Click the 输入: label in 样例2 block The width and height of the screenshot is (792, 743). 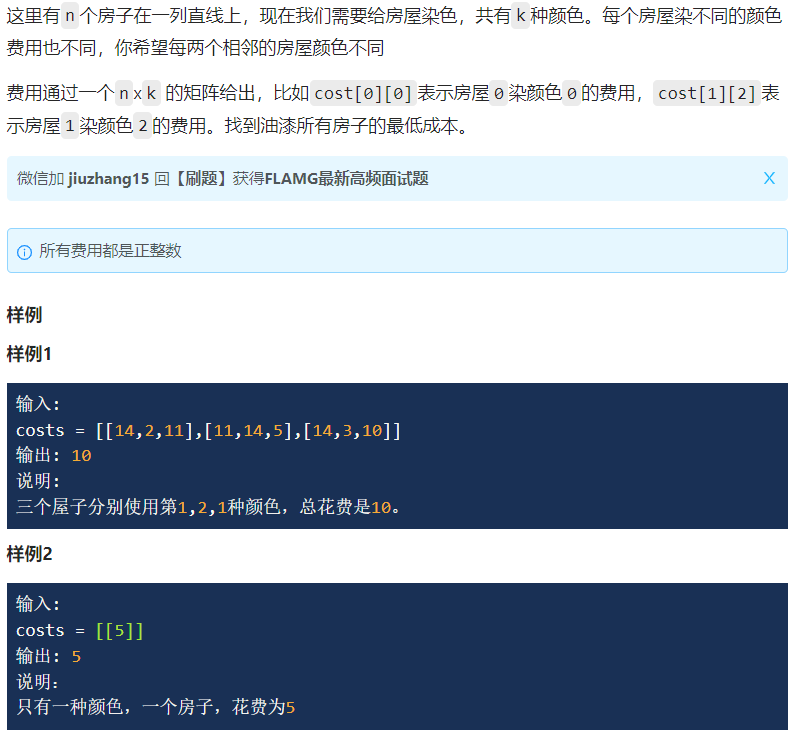(38, 604)
